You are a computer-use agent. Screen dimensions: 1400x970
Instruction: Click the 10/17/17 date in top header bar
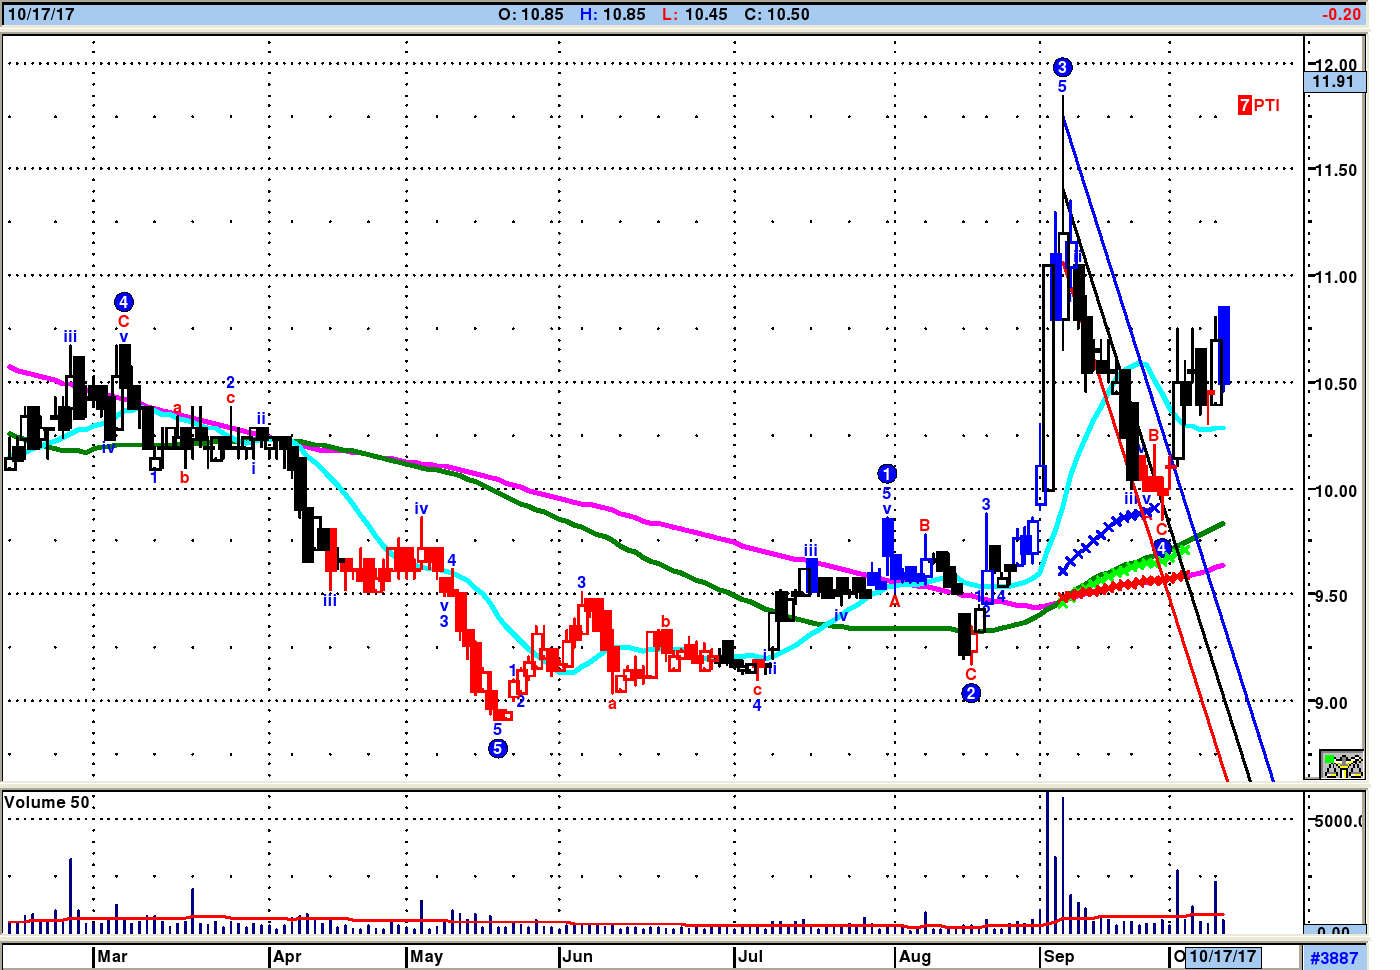click(x=41, y=14)
